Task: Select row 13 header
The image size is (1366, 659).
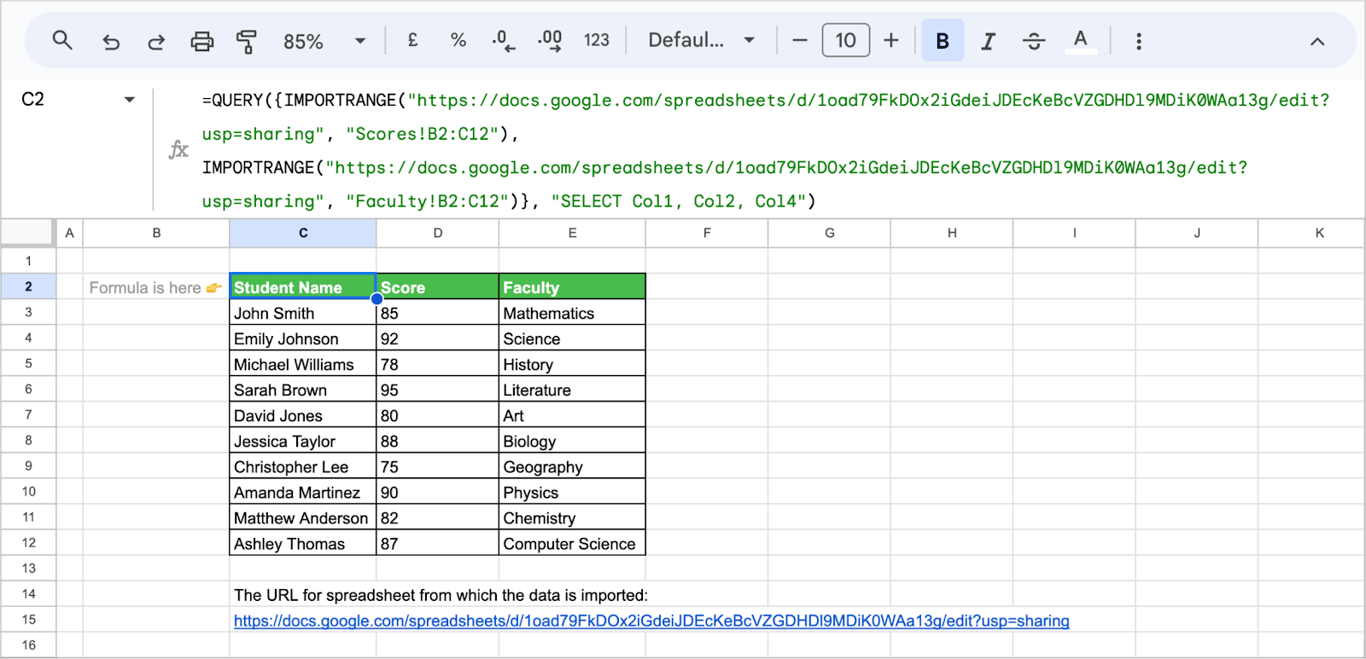Action: (x=28, y=568)
